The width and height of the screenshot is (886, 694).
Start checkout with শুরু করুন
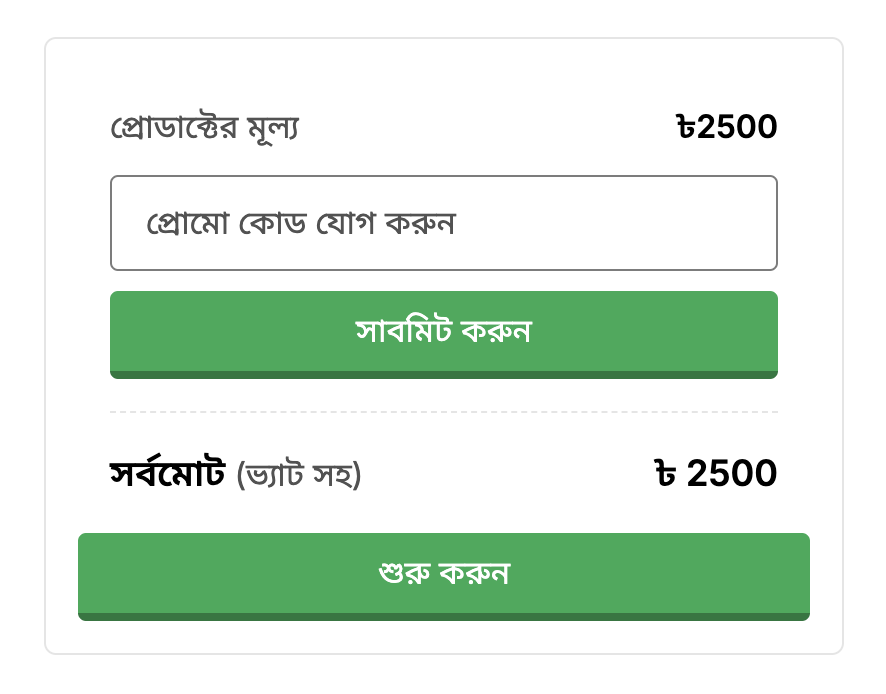[x=443, y=575]
